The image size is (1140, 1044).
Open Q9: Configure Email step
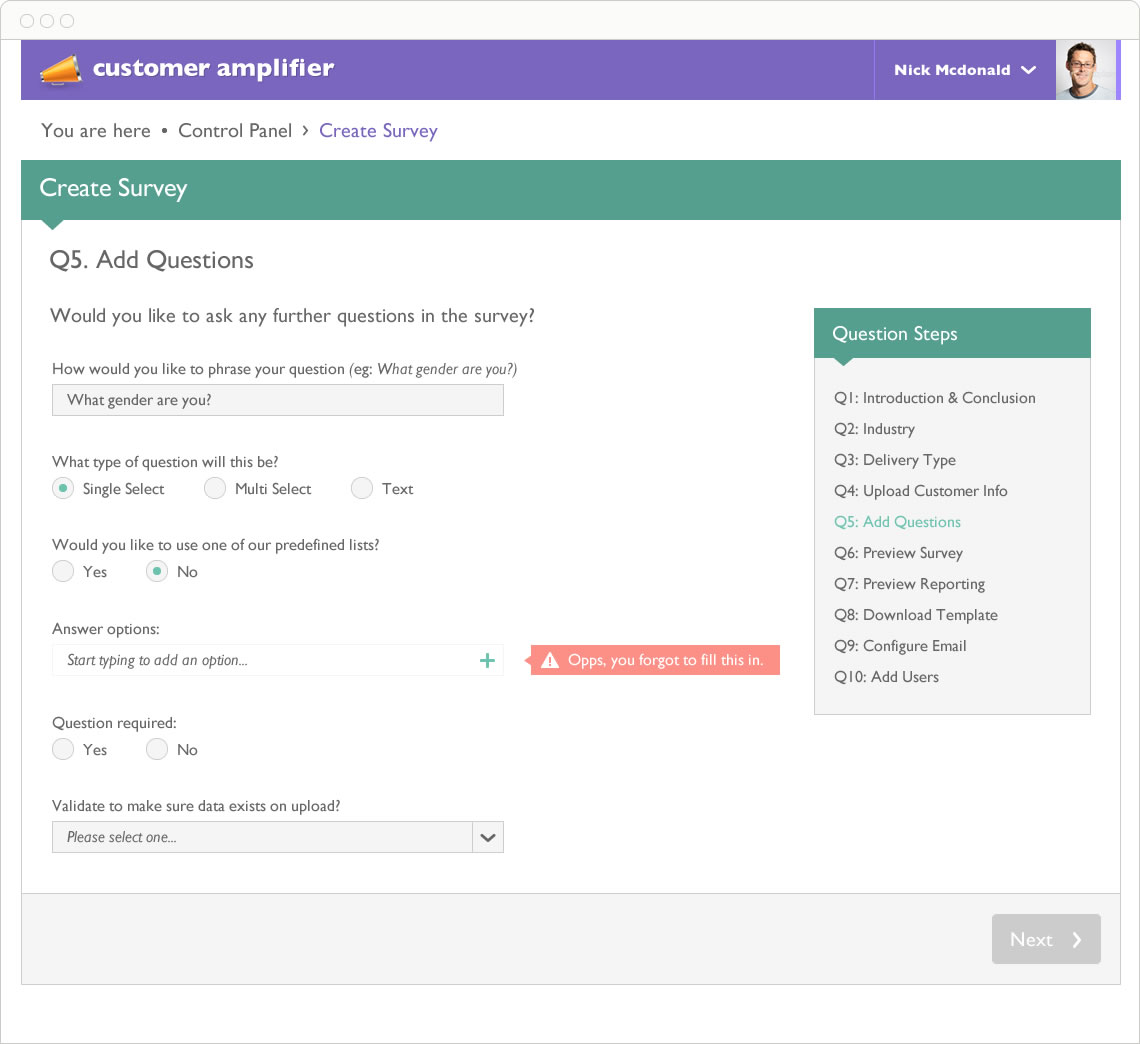[x=900, y=646]
